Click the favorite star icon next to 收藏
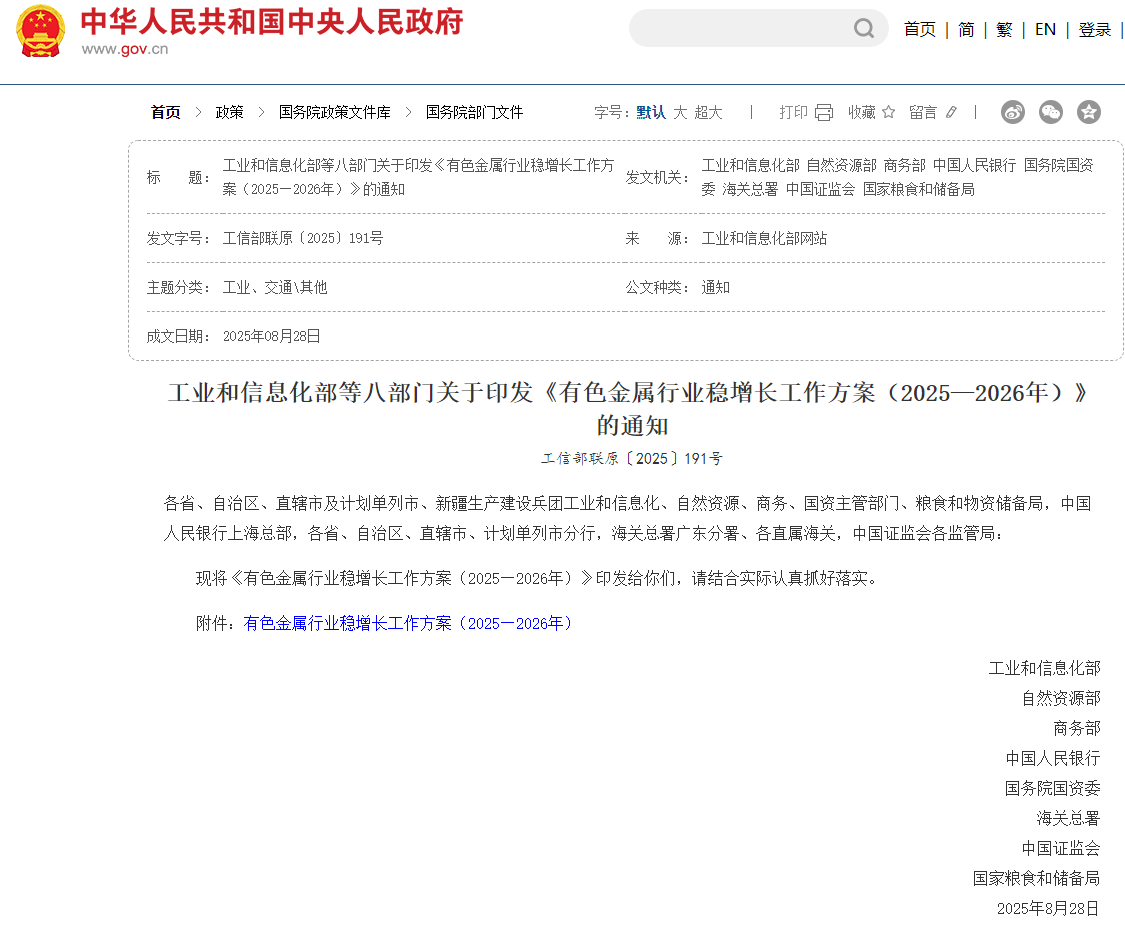This screenshot has height=932, width=1125. tap(888, 112)
